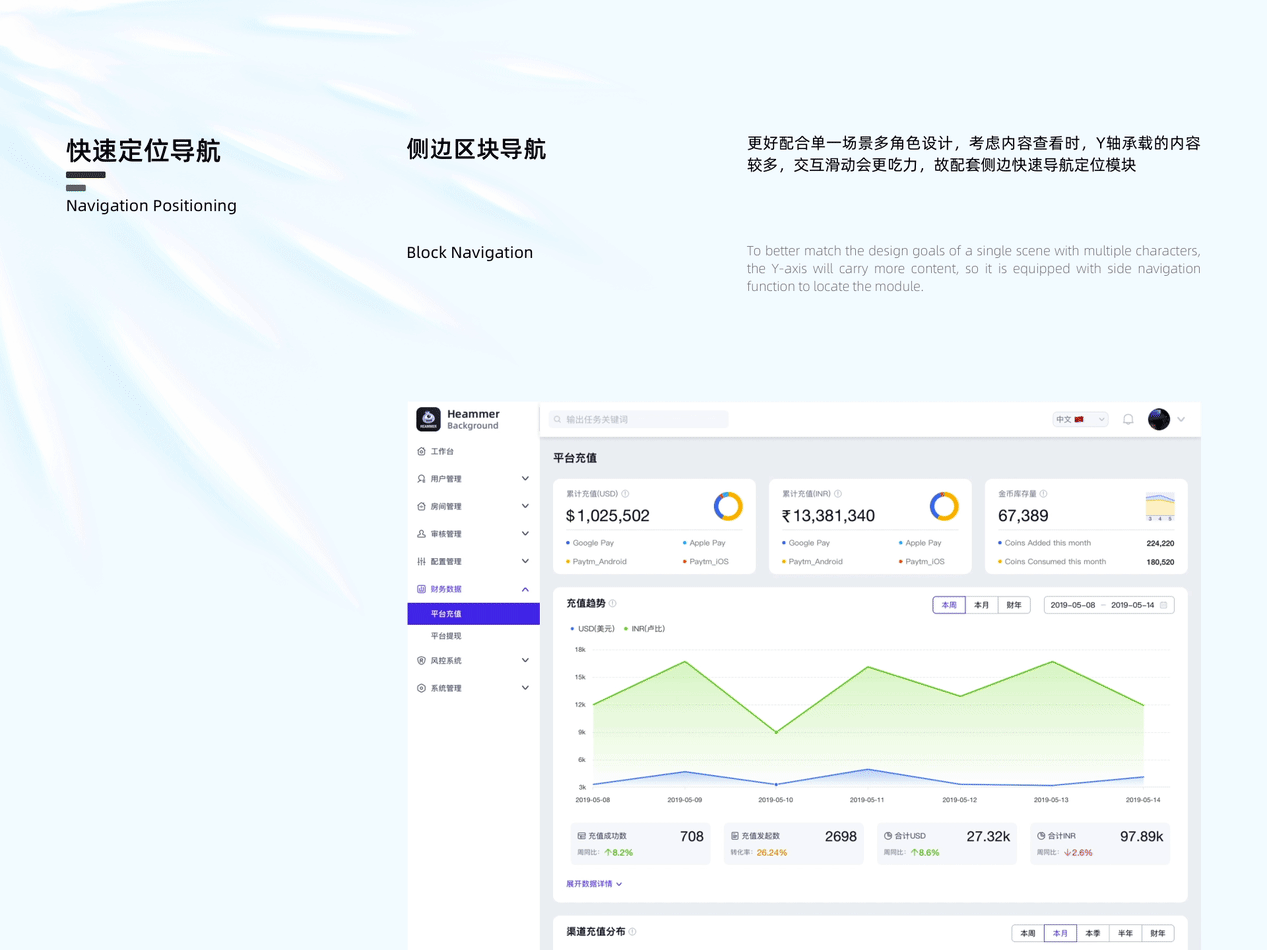Click the 配置管理 configuration sliders icon
Screen dimensions: 1267x950
click(x=421, y=561)
